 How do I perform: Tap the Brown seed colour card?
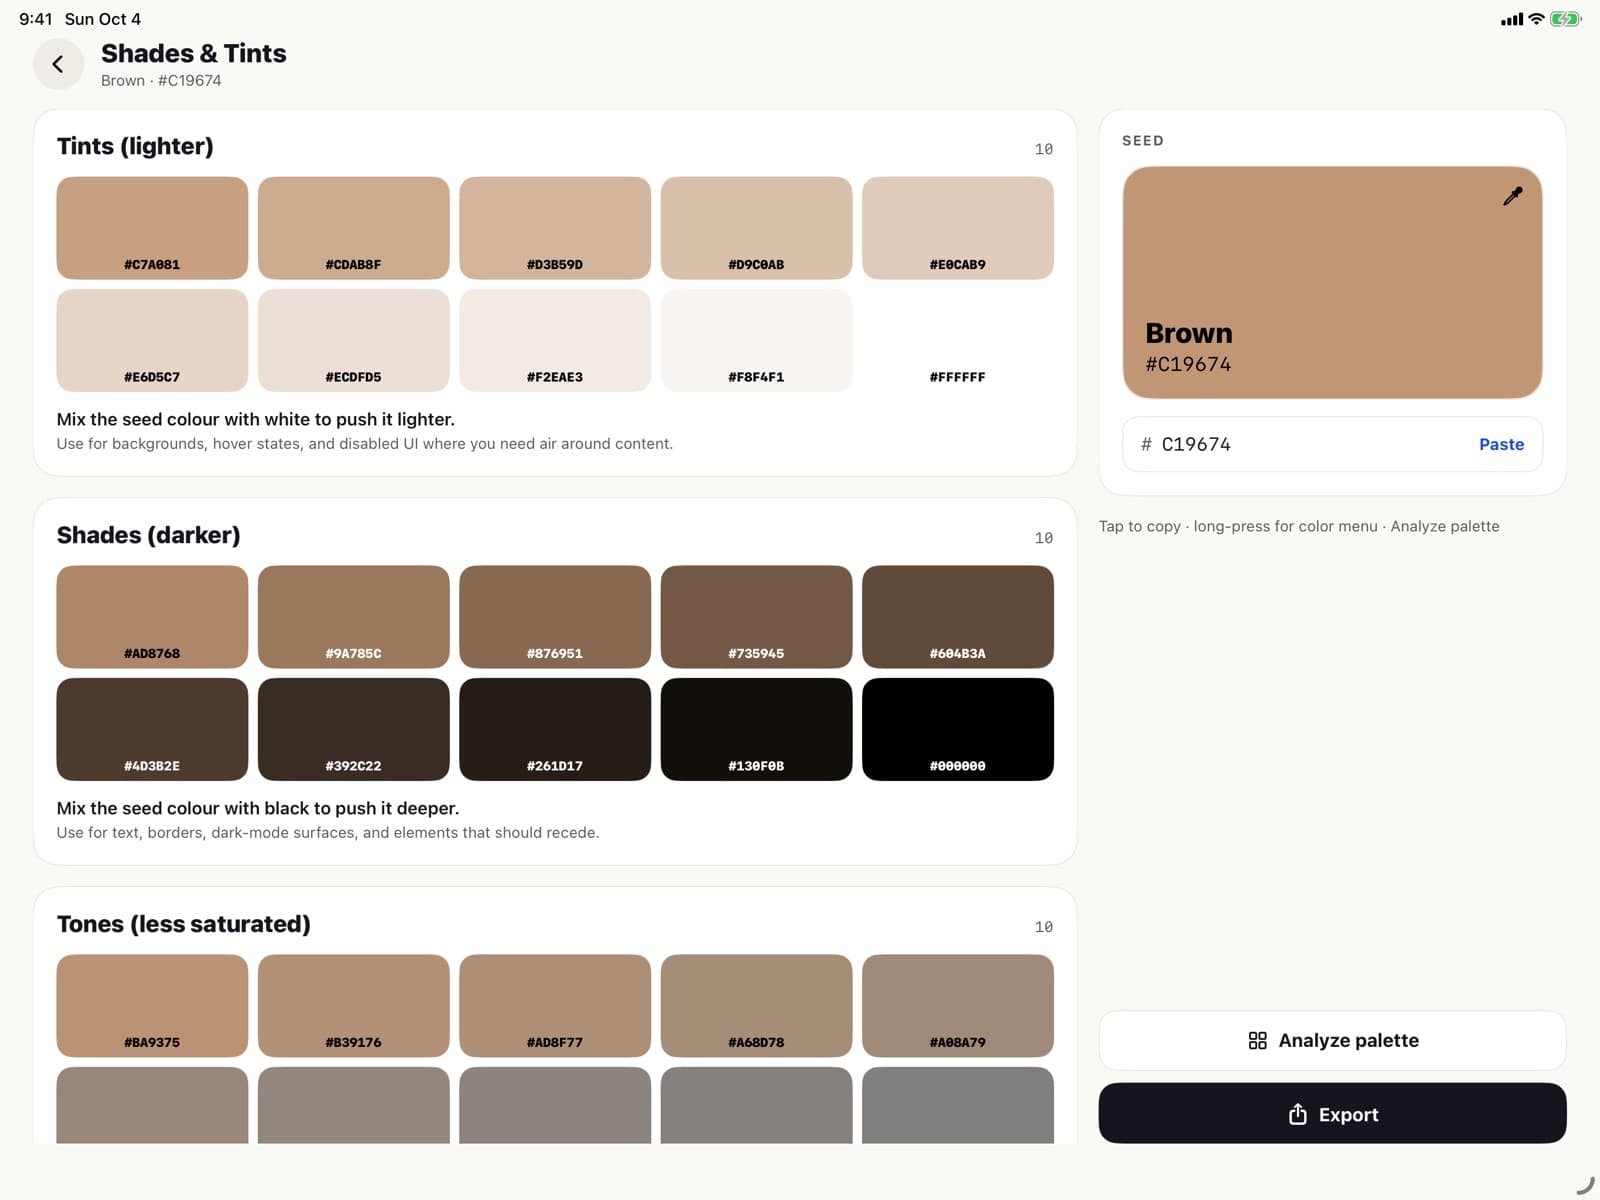pyautogui.click(x=1332, y=283)
